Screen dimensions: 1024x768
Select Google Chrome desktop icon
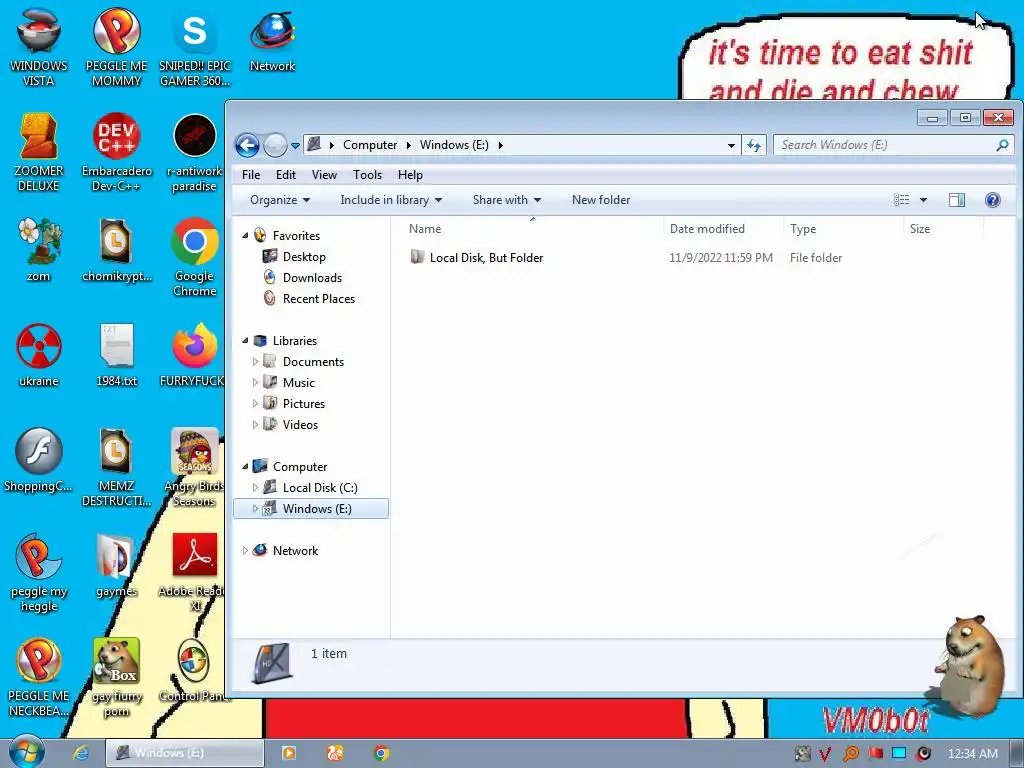tap(195, 257)
